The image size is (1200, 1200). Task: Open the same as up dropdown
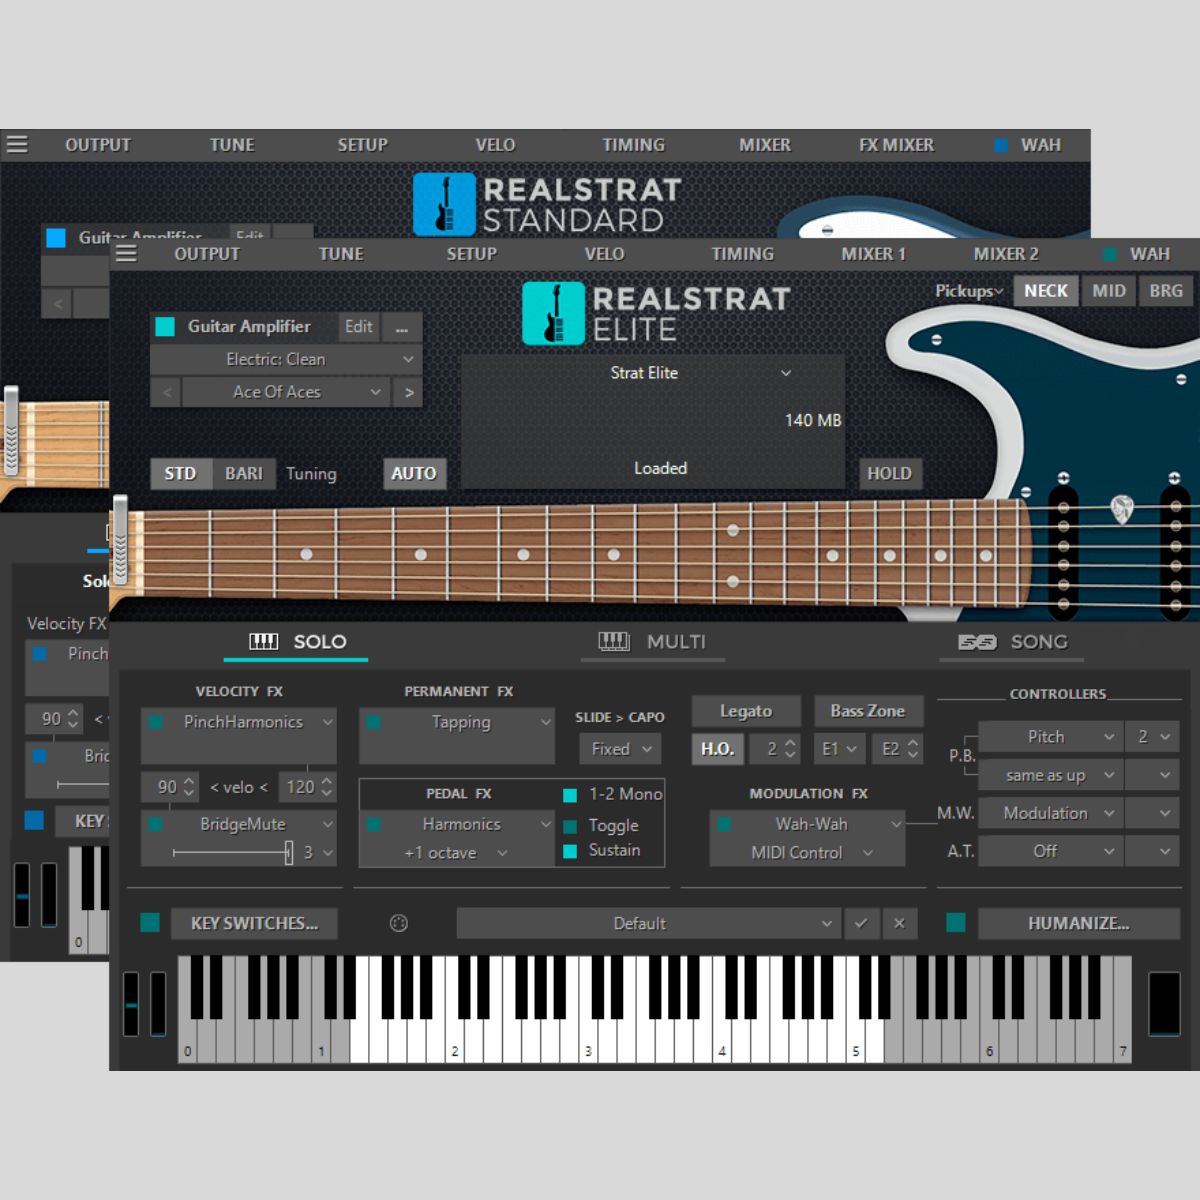1051,775
